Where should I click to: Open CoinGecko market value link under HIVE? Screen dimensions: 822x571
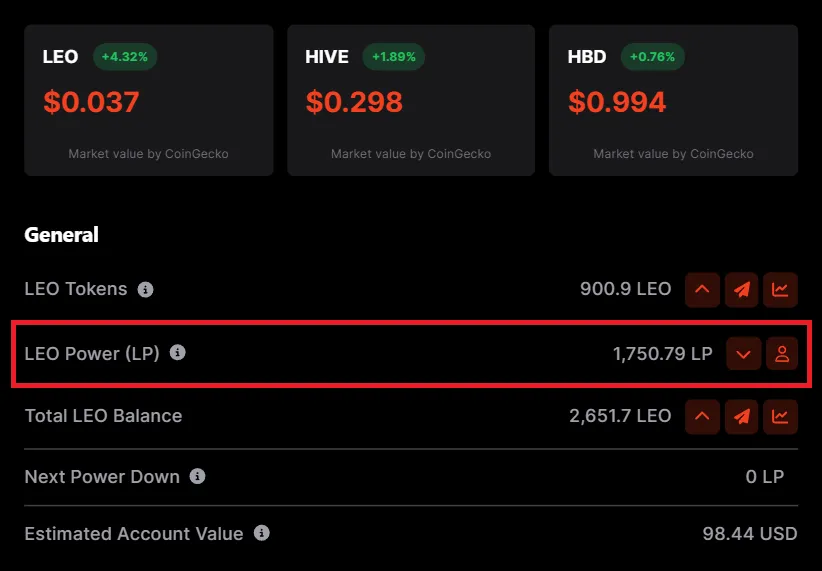coord(411,154)
